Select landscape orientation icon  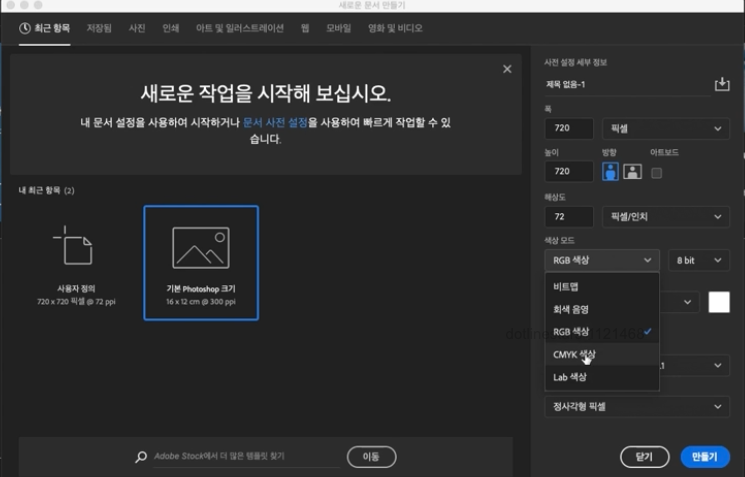(632, 172)
